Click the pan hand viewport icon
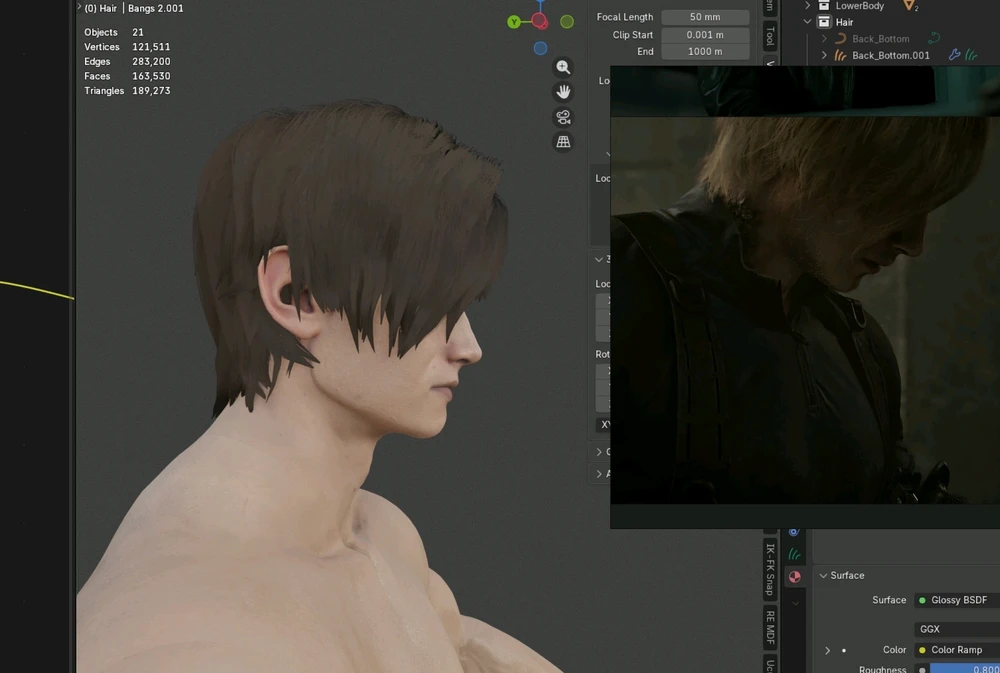This screenshot has width=1000, height=673. [x=563, y=92]
